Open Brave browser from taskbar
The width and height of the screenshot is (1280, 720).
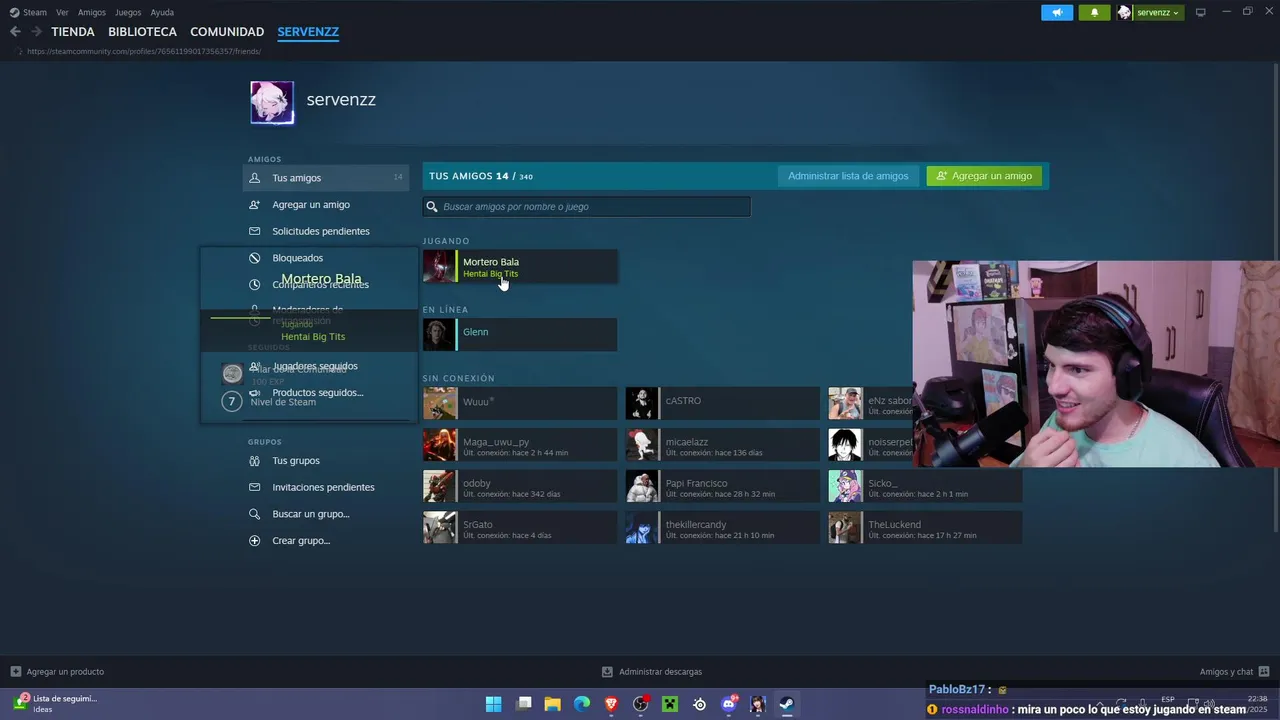(x=611, y=704)
